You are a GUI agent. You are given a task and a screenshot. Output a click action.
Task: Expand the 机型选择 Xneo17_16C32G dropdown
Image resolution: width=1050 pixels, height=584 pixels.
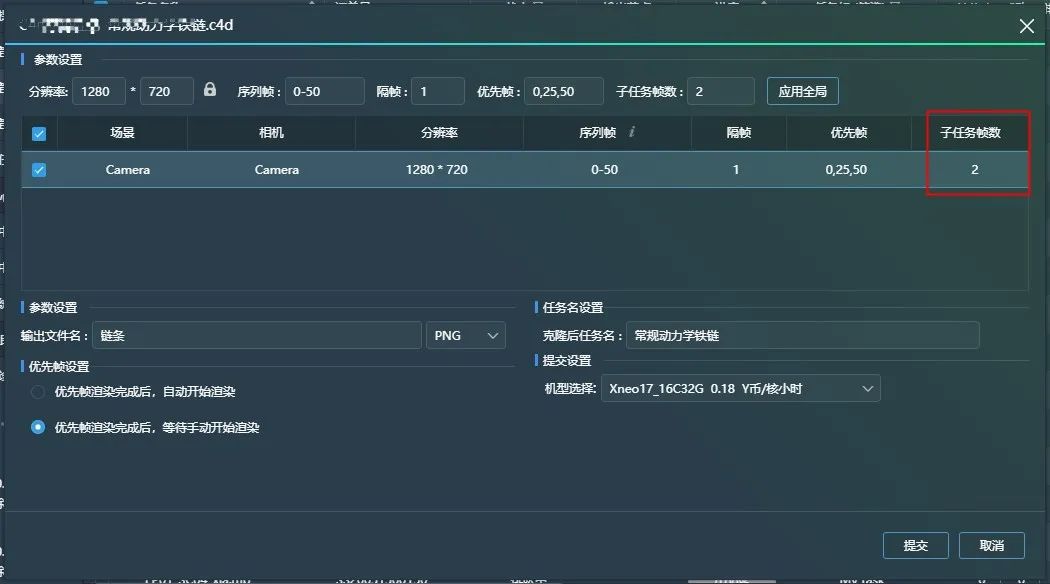[x=740, y=389]
